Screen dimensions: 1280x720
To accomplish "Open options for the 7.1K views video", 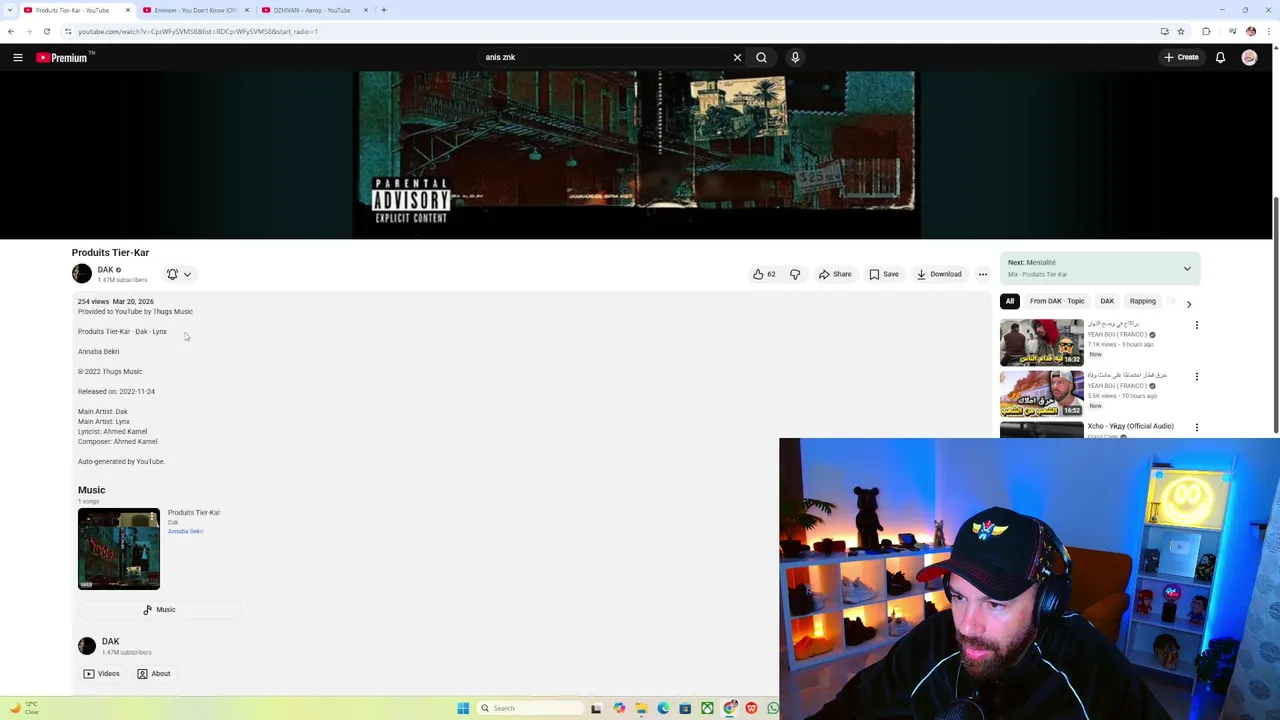I will (x=1197, y=325).
